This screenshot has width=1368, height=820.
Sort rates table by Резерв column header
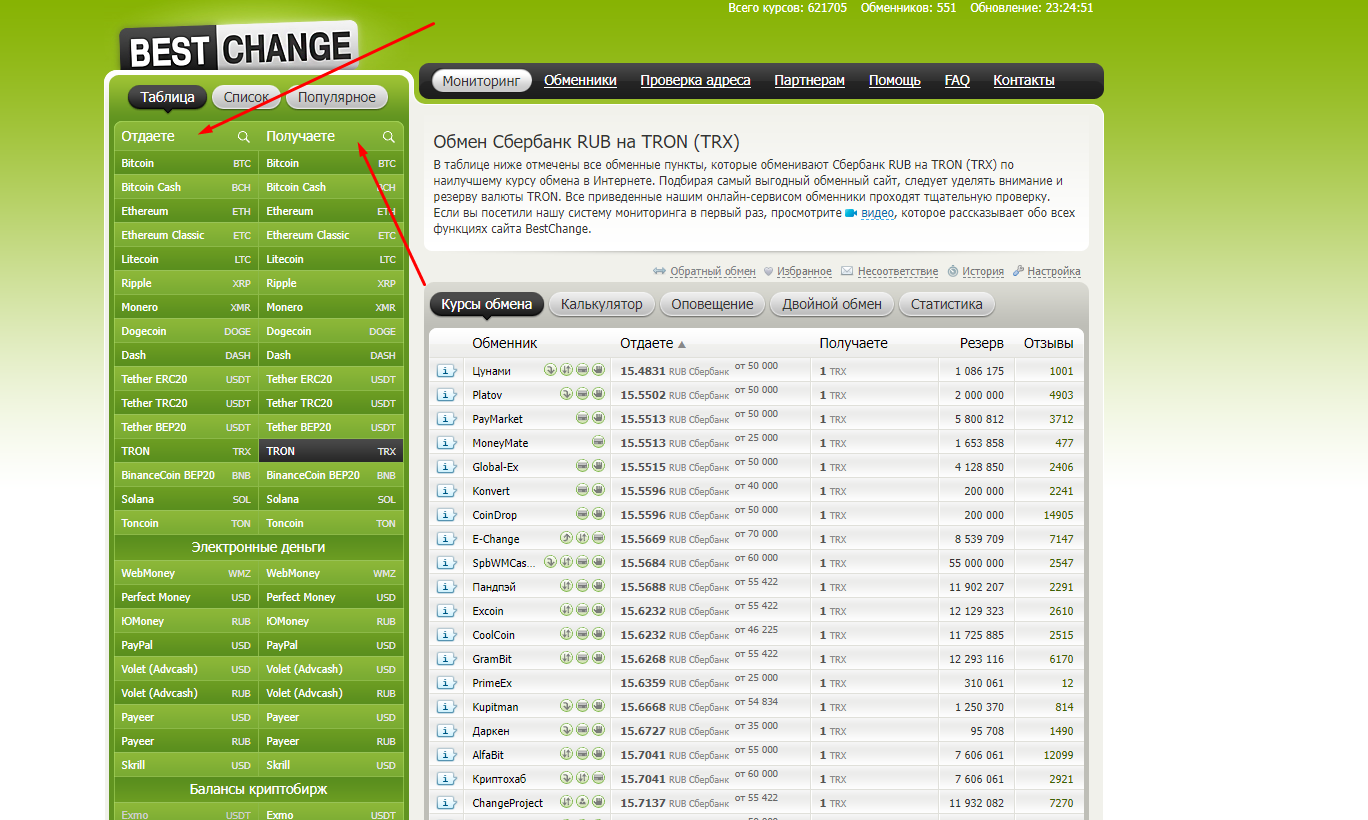[x=982, y=343]
